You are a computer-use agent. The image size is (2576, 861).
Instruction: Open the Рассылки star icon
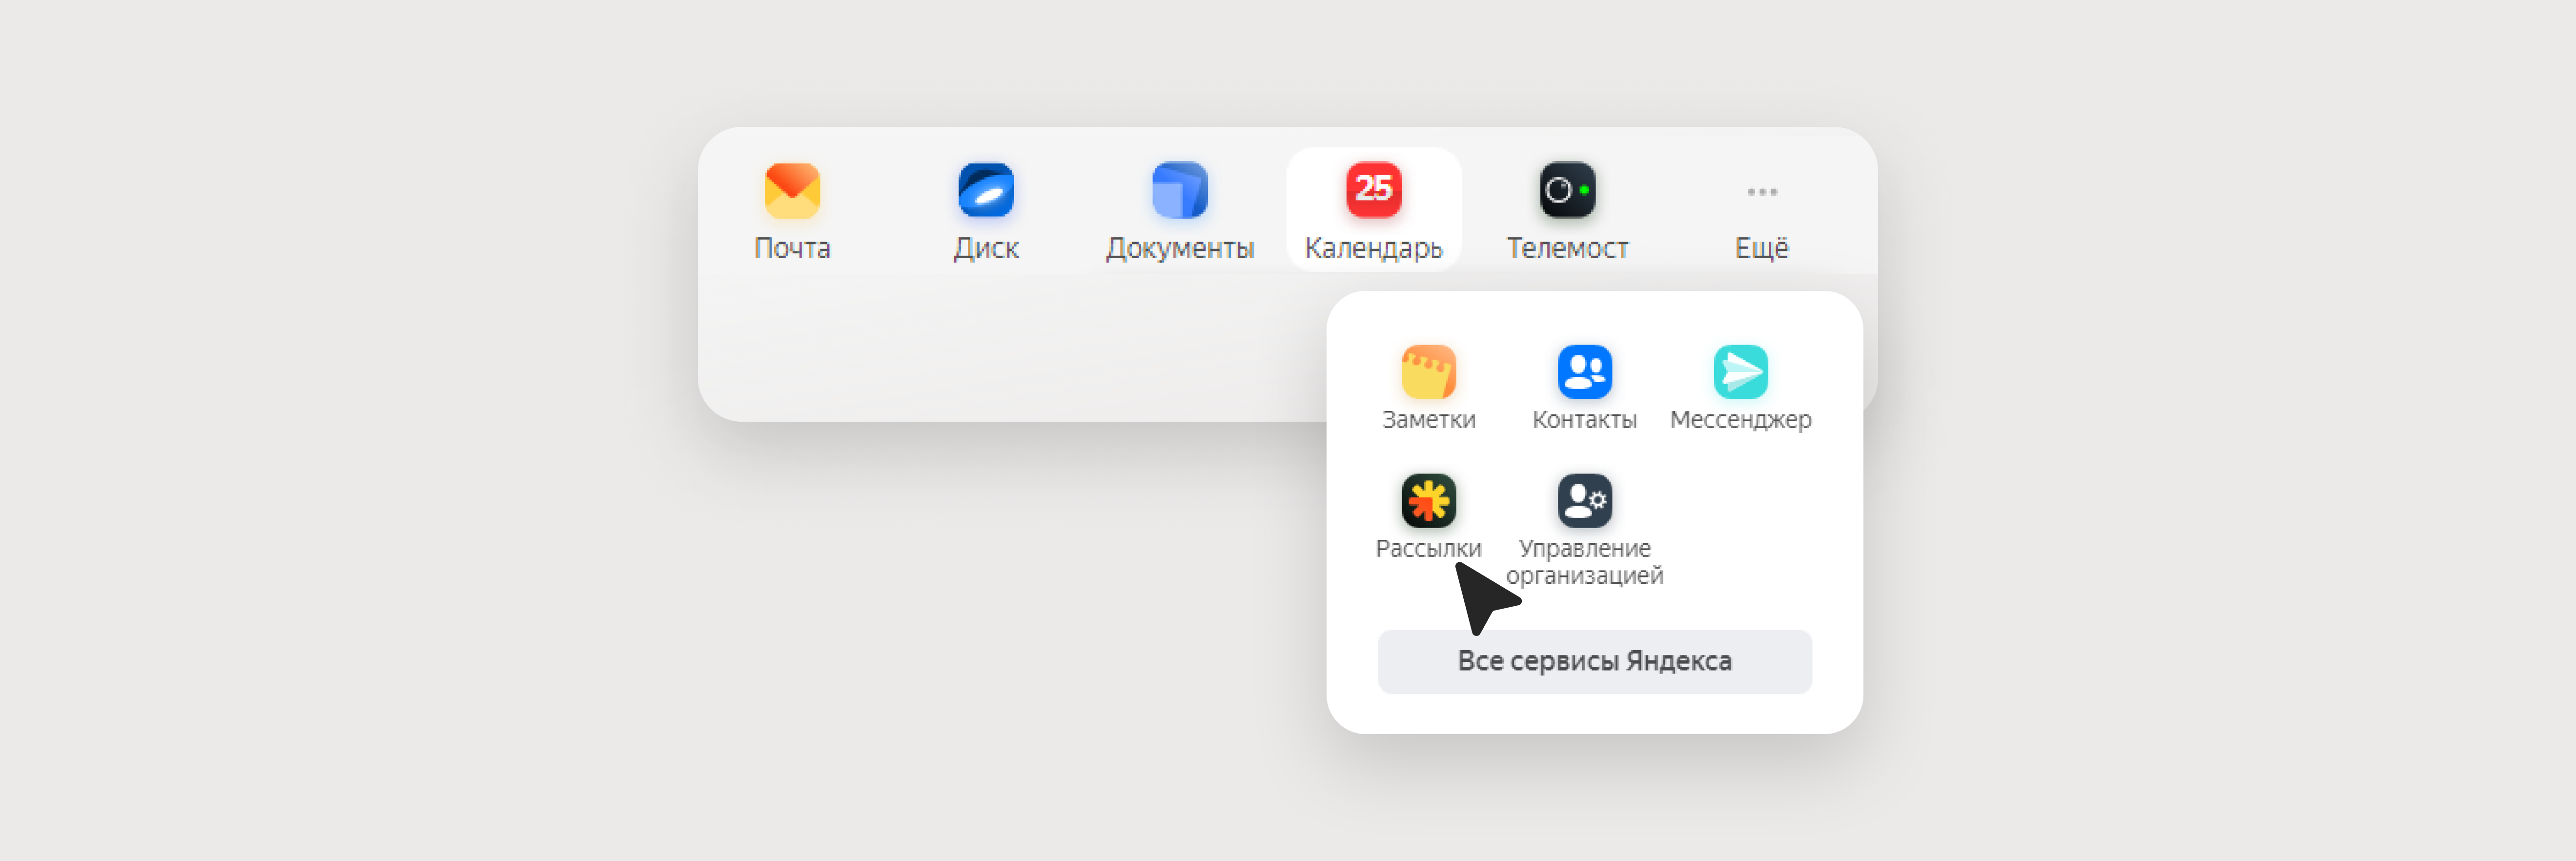[x=1429, y=500]
